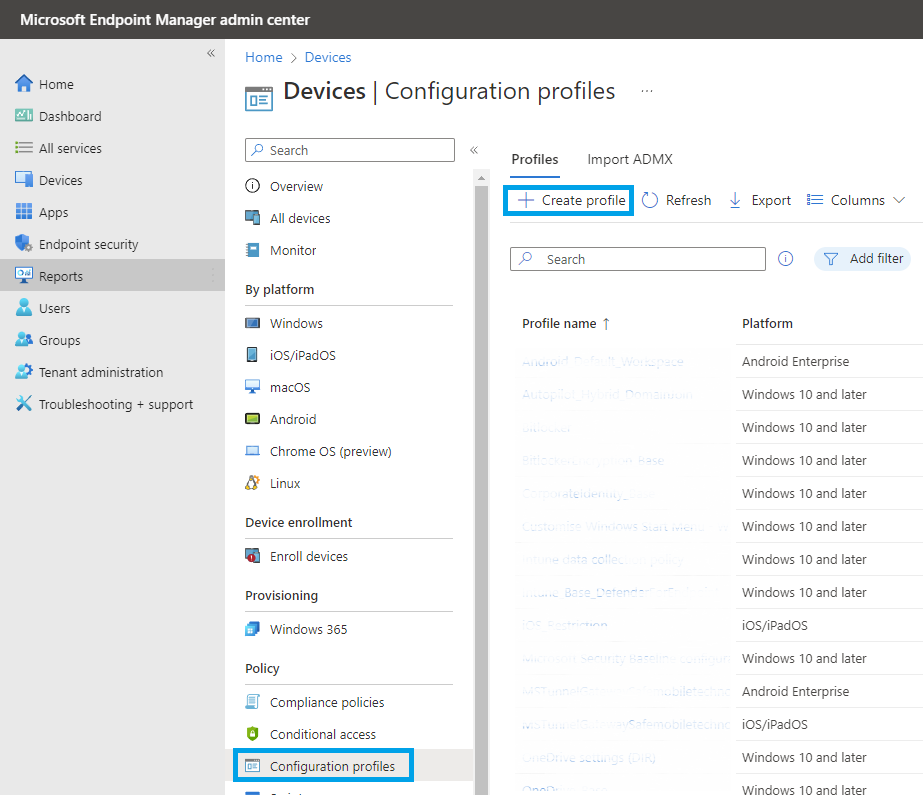
Task: Export the profiles list
Action: point(760,200)
